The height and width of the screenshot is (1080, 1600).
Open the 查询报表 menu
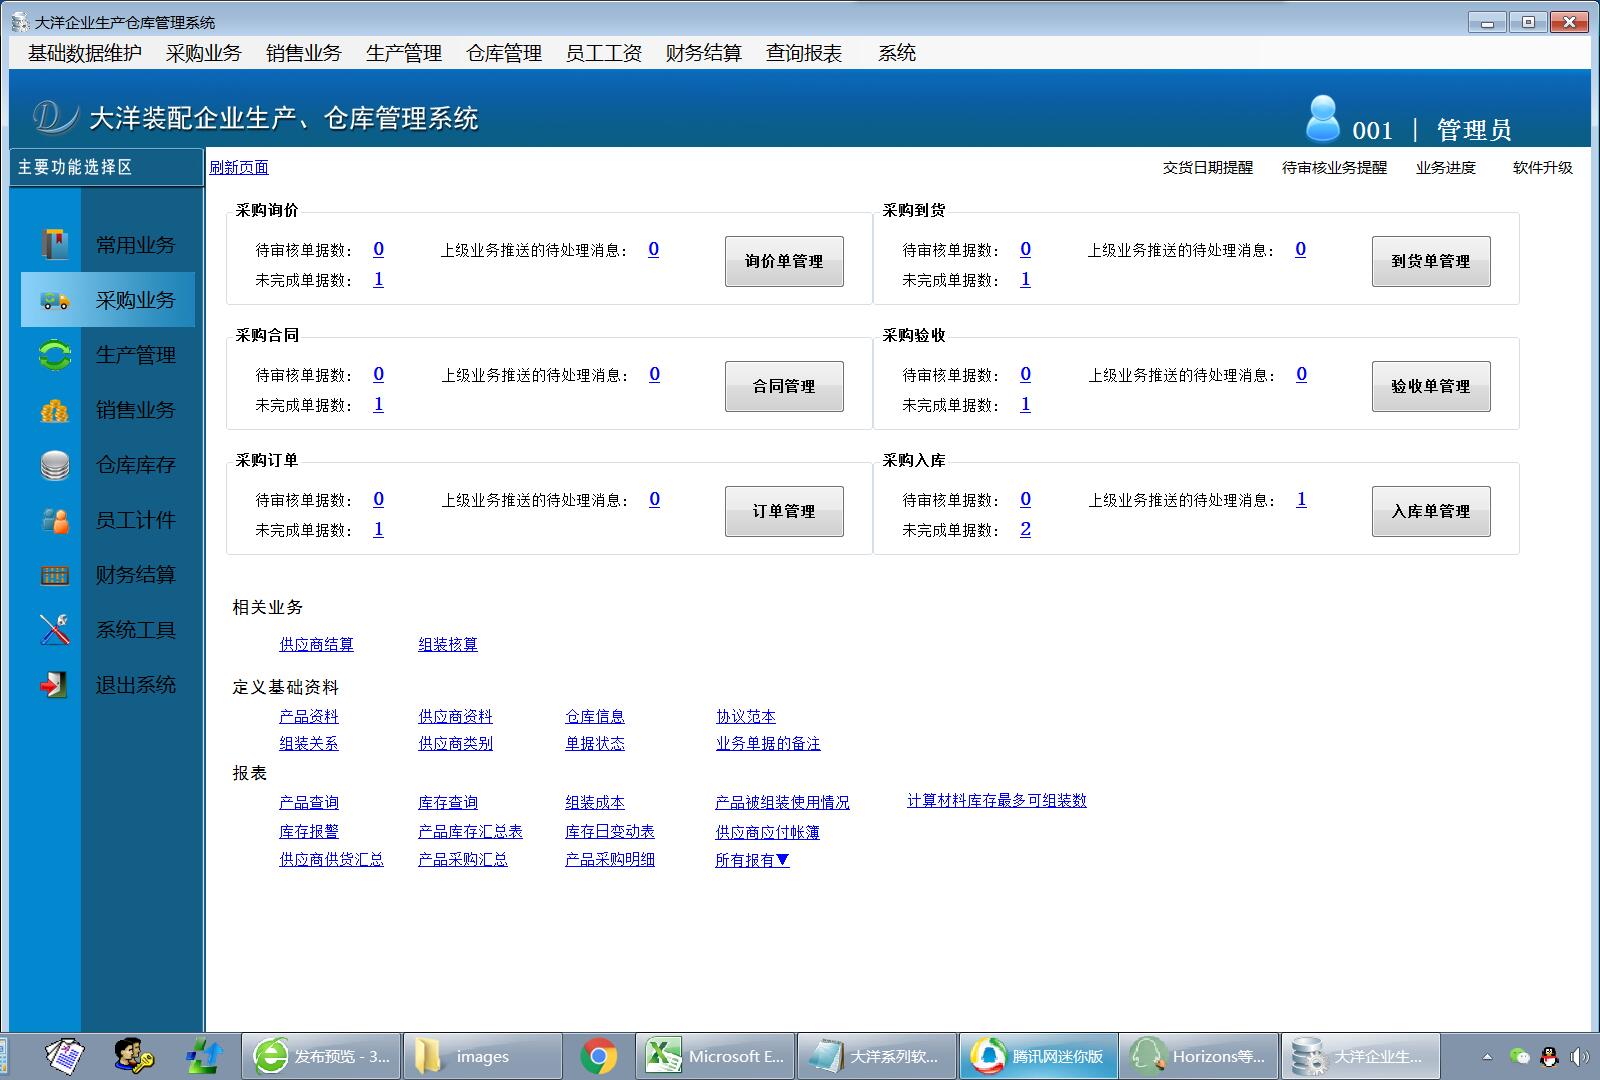tap(804, 53)
